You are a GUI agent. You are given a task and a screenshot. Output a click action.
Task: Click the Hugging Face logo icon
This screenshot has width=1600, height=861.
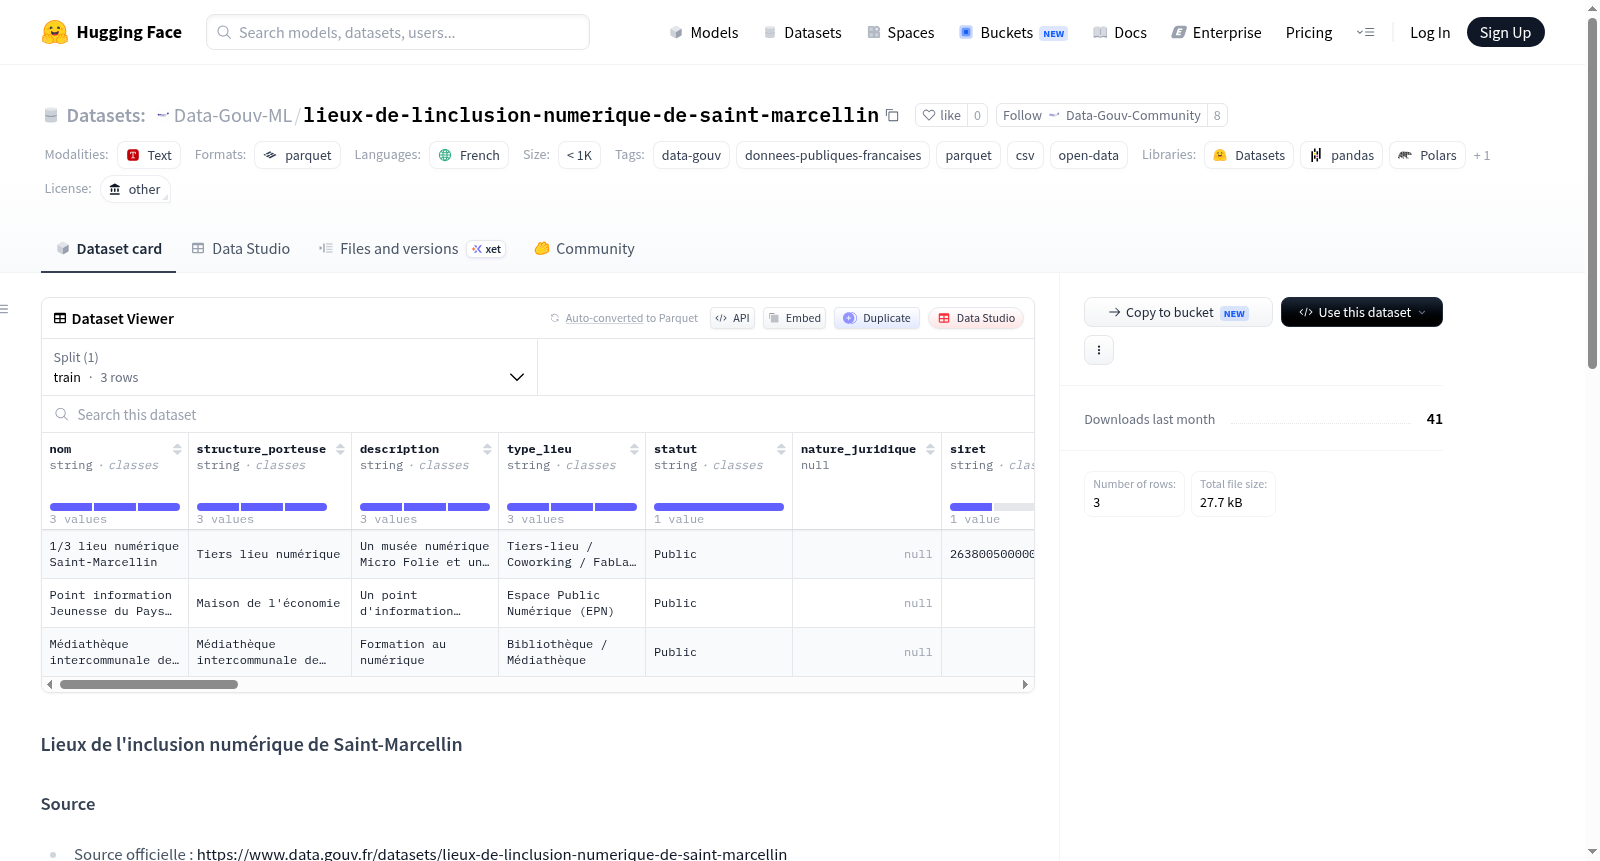55,32
